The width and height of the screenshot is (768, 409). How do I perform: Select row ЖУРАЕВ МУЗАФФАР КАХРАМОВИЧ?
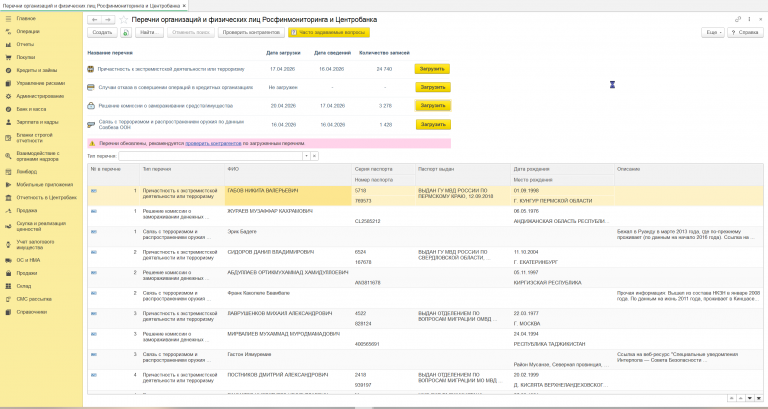pos(425,216)
